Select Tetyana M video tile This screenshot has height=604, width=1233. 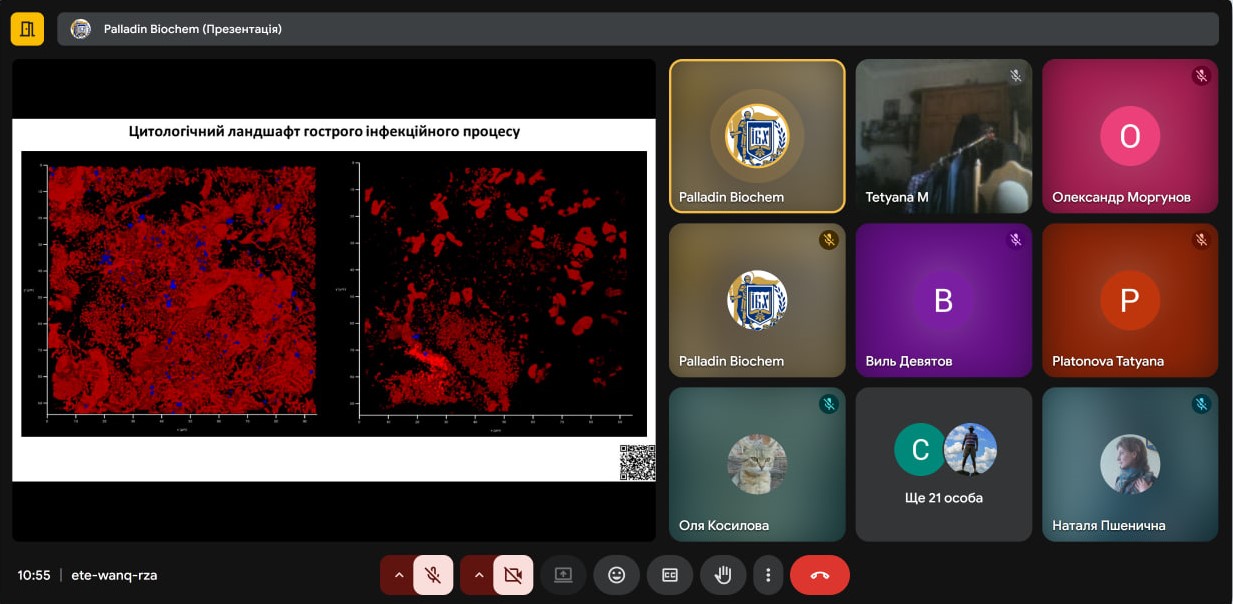[x=943, y=136]
